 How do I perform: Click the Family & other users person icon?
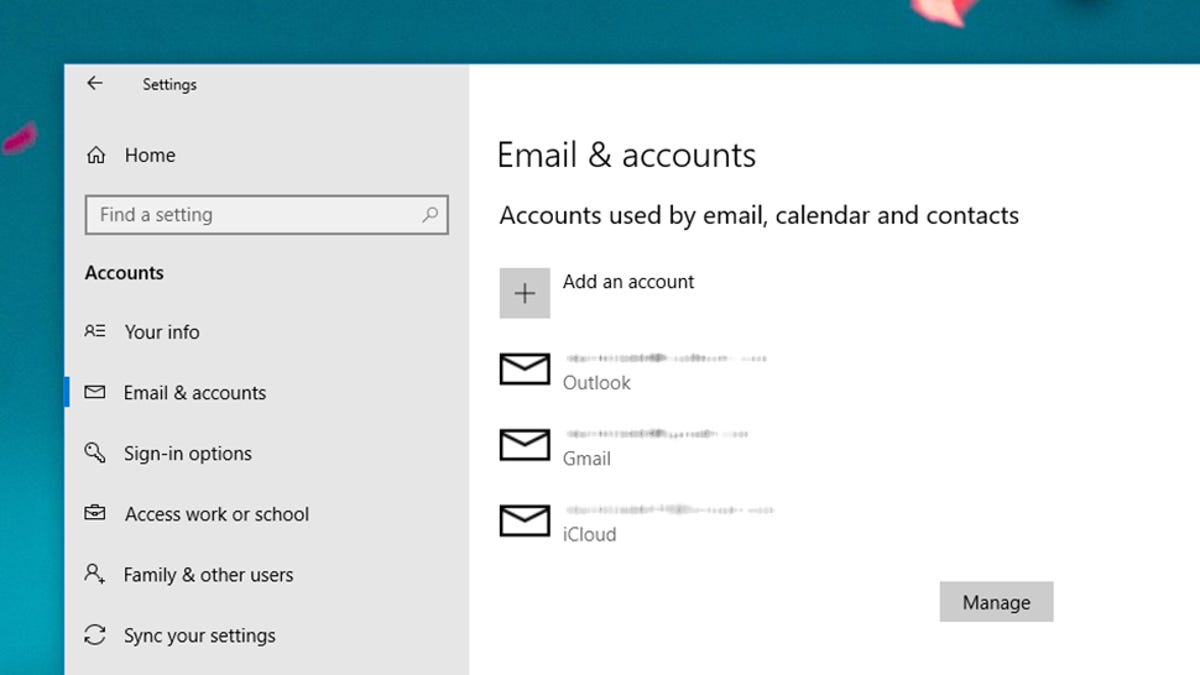pyautogui.click(x=95, y=574)
